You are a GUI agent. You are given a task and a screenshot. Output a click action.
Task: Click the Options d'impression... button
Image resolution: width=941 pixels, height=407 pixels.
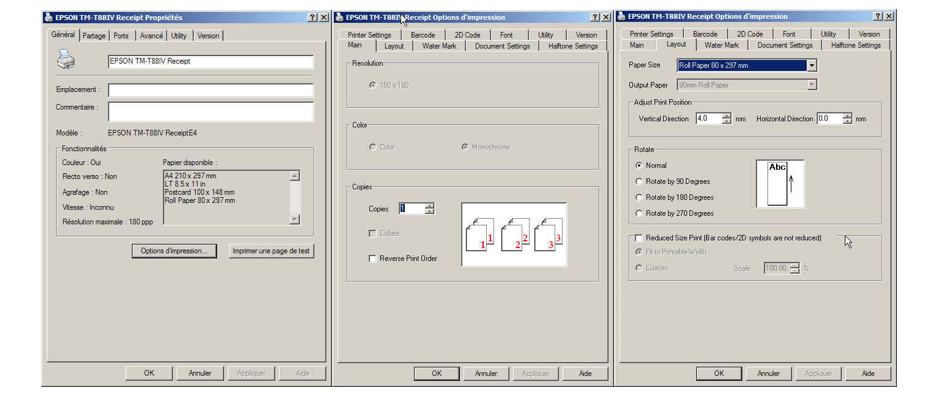174,252
